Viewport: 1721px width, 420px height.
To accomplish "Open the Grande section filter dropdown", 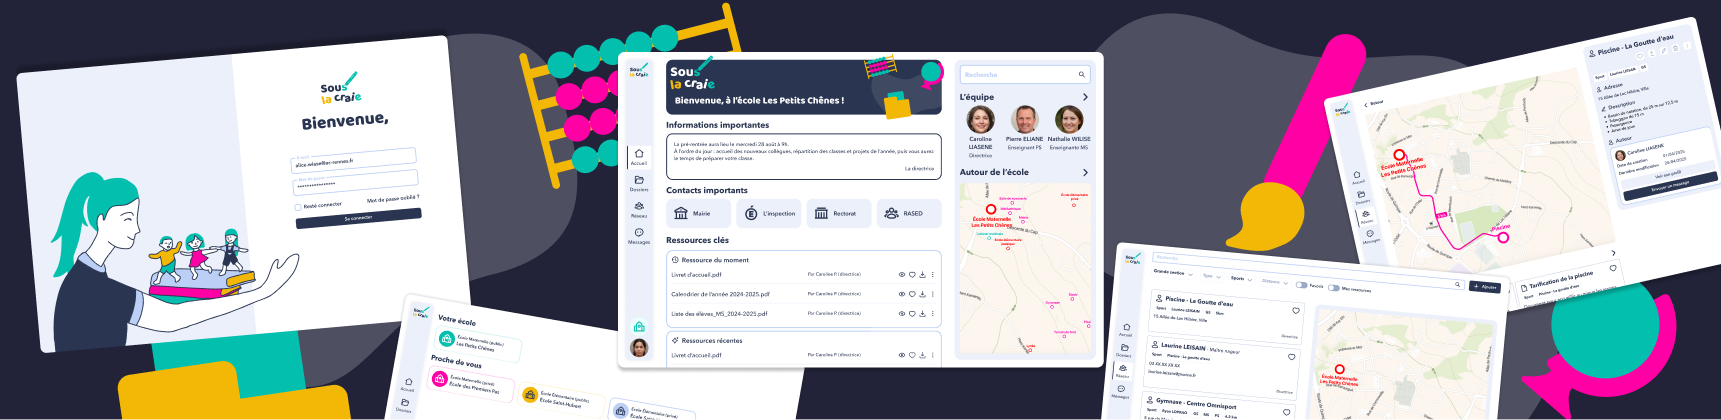I will tap(1172, 272).
